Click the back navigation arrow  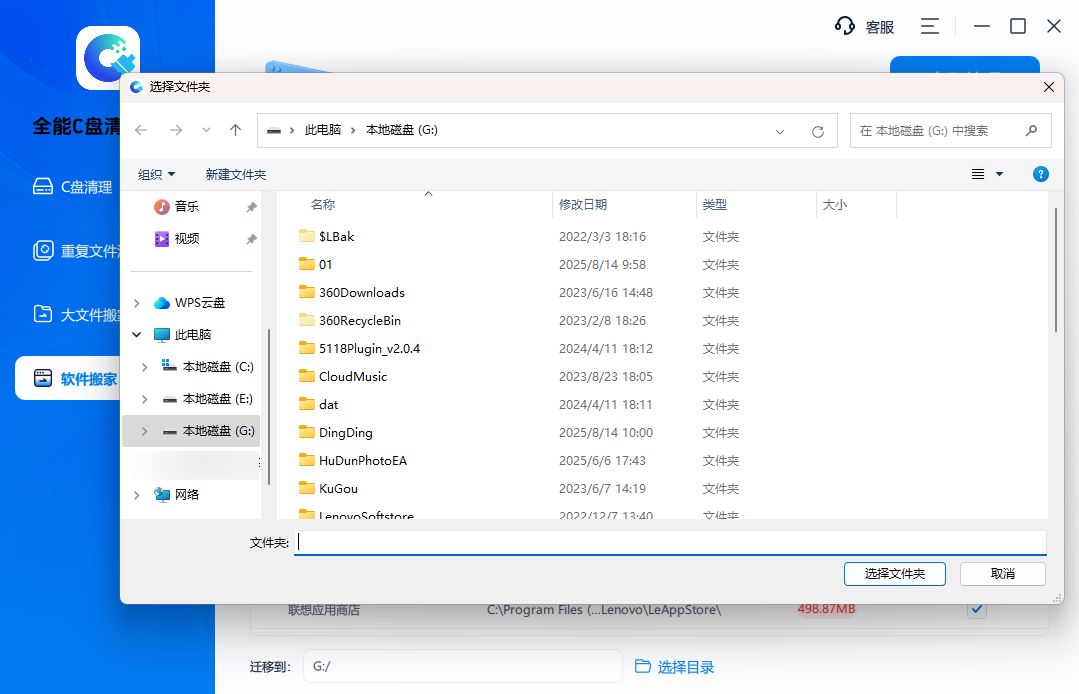click(x=140, y=130)
